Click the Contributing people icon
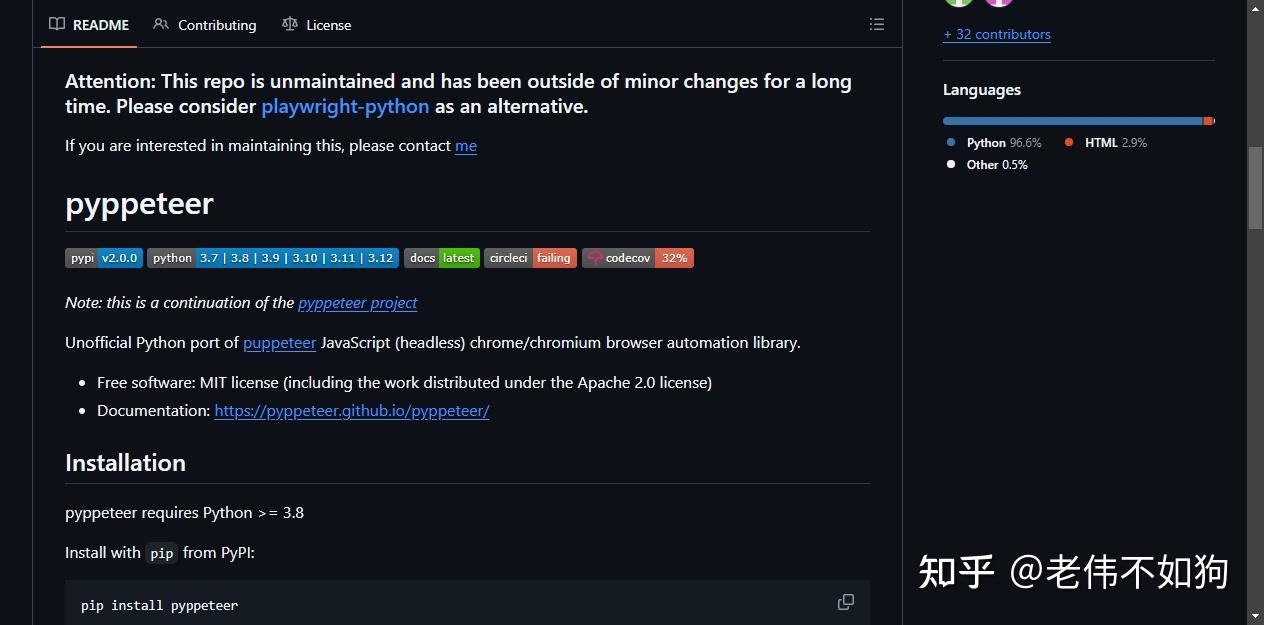1264x625 pixels. 161,24
